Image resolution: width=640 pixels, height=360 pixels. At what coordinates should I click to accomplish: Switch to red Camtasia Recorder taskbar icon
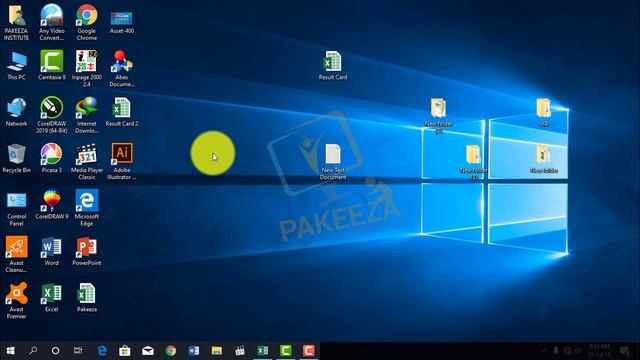pos(309,351)
